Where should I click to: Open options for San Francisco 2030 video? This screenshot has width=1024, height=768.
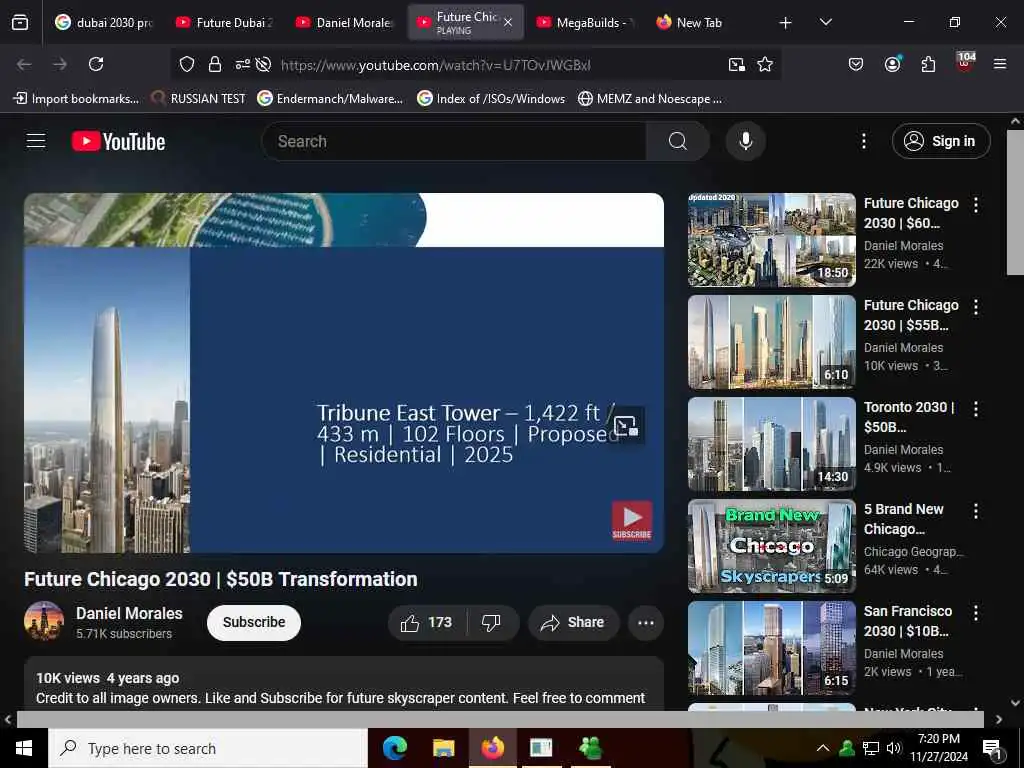point(976,613)
